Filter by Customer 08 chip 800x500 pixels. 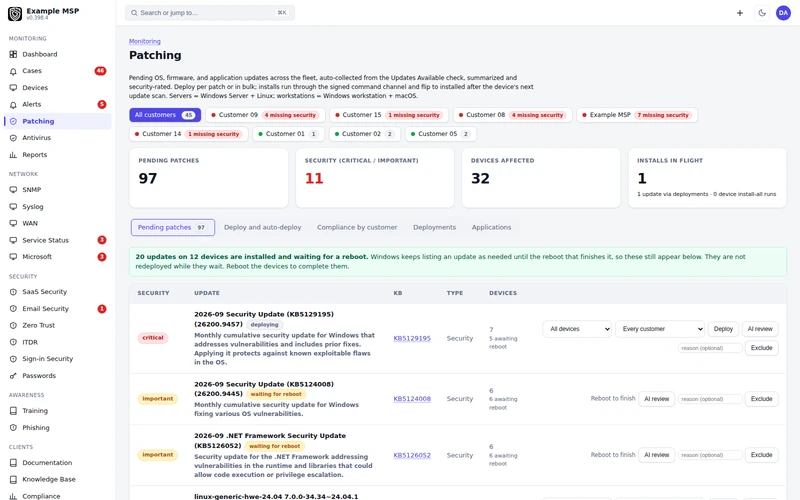(x=512, y=115)
